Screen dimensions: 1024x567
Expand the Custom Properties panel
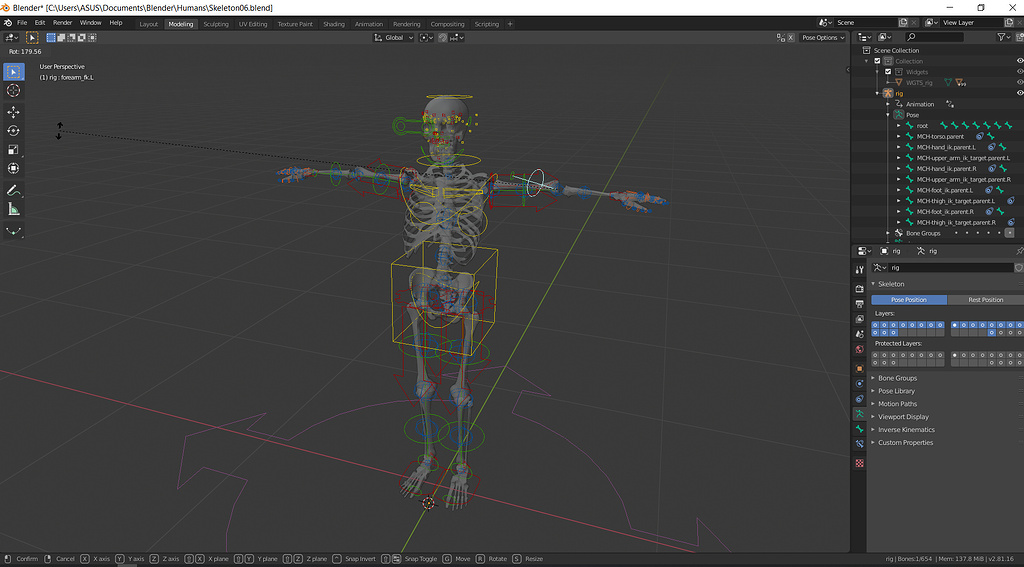[x=904, y=443]
